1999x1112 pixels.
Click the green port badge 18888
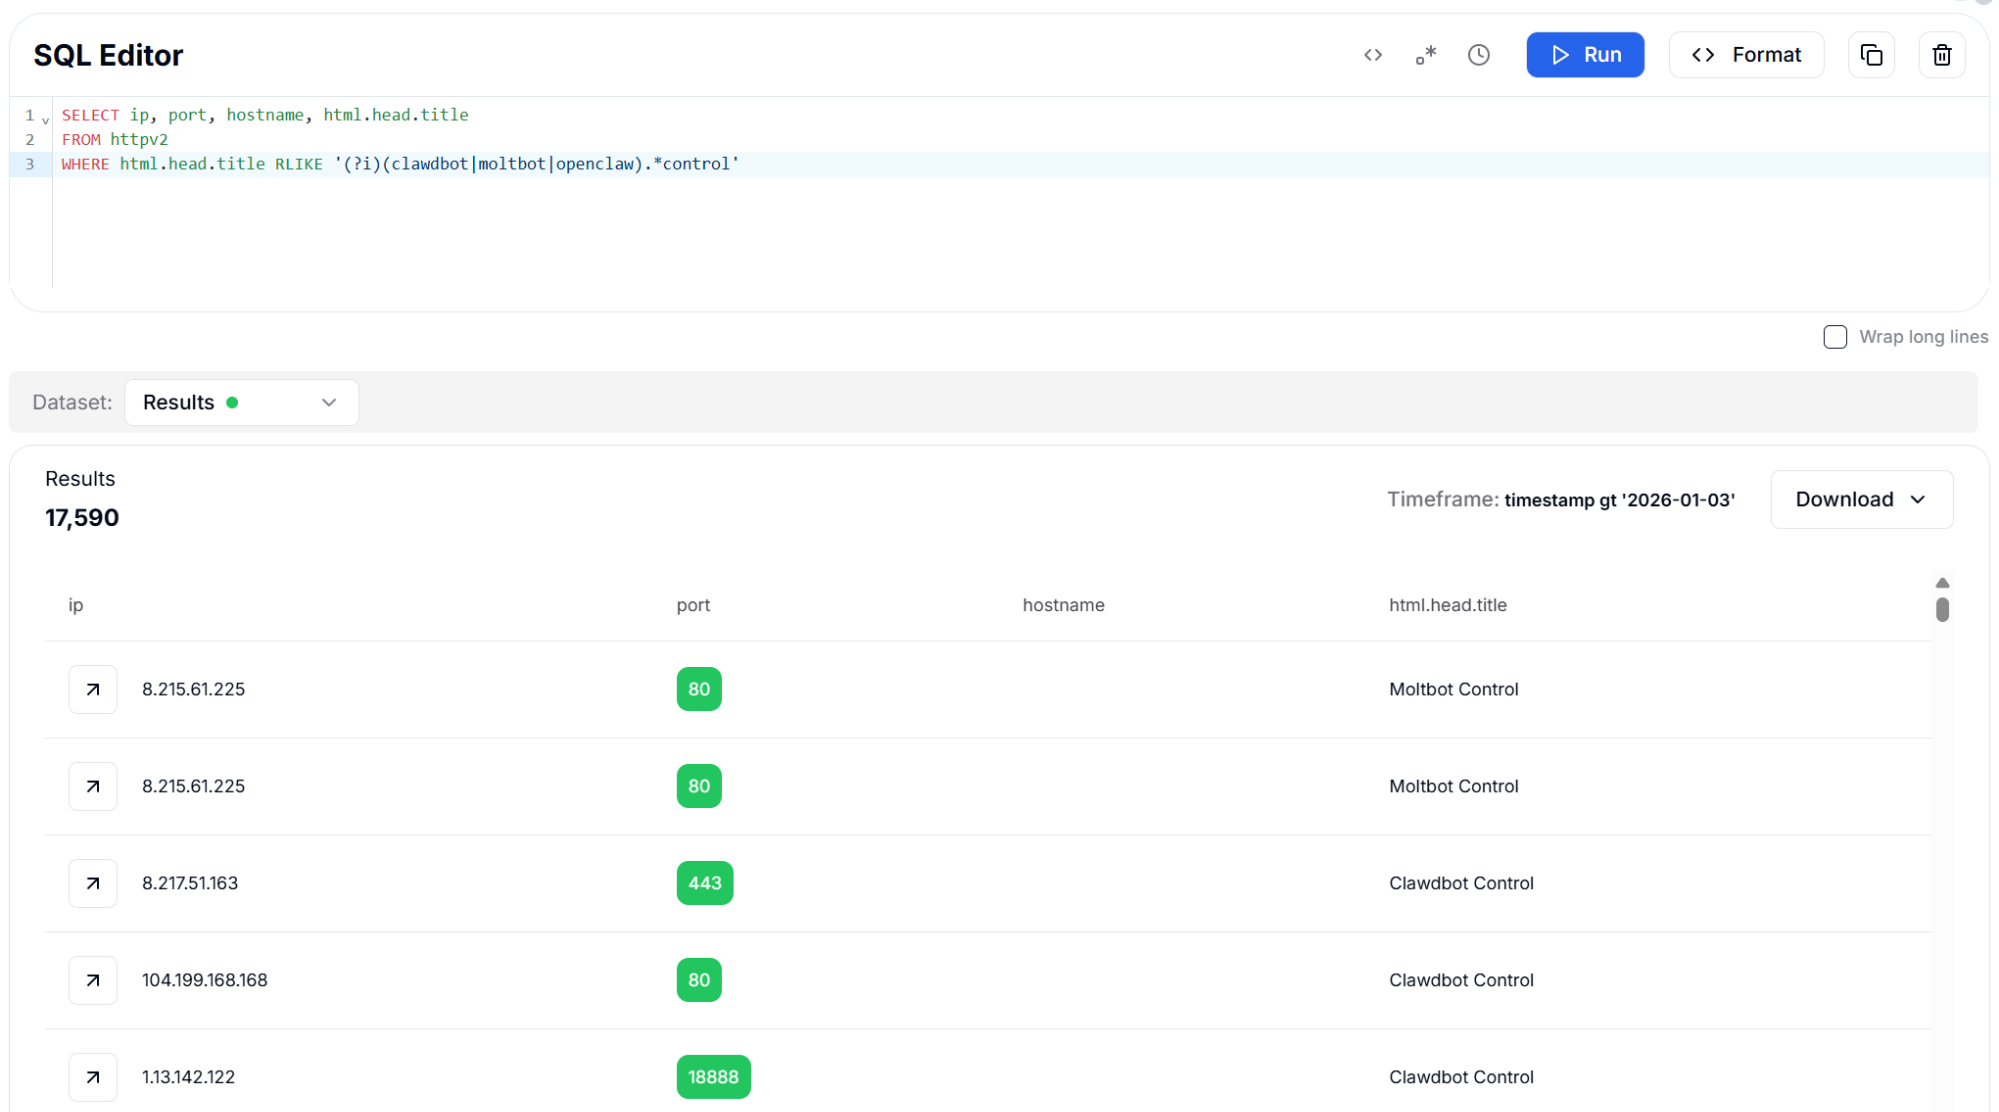click(x=713, y=1077)
